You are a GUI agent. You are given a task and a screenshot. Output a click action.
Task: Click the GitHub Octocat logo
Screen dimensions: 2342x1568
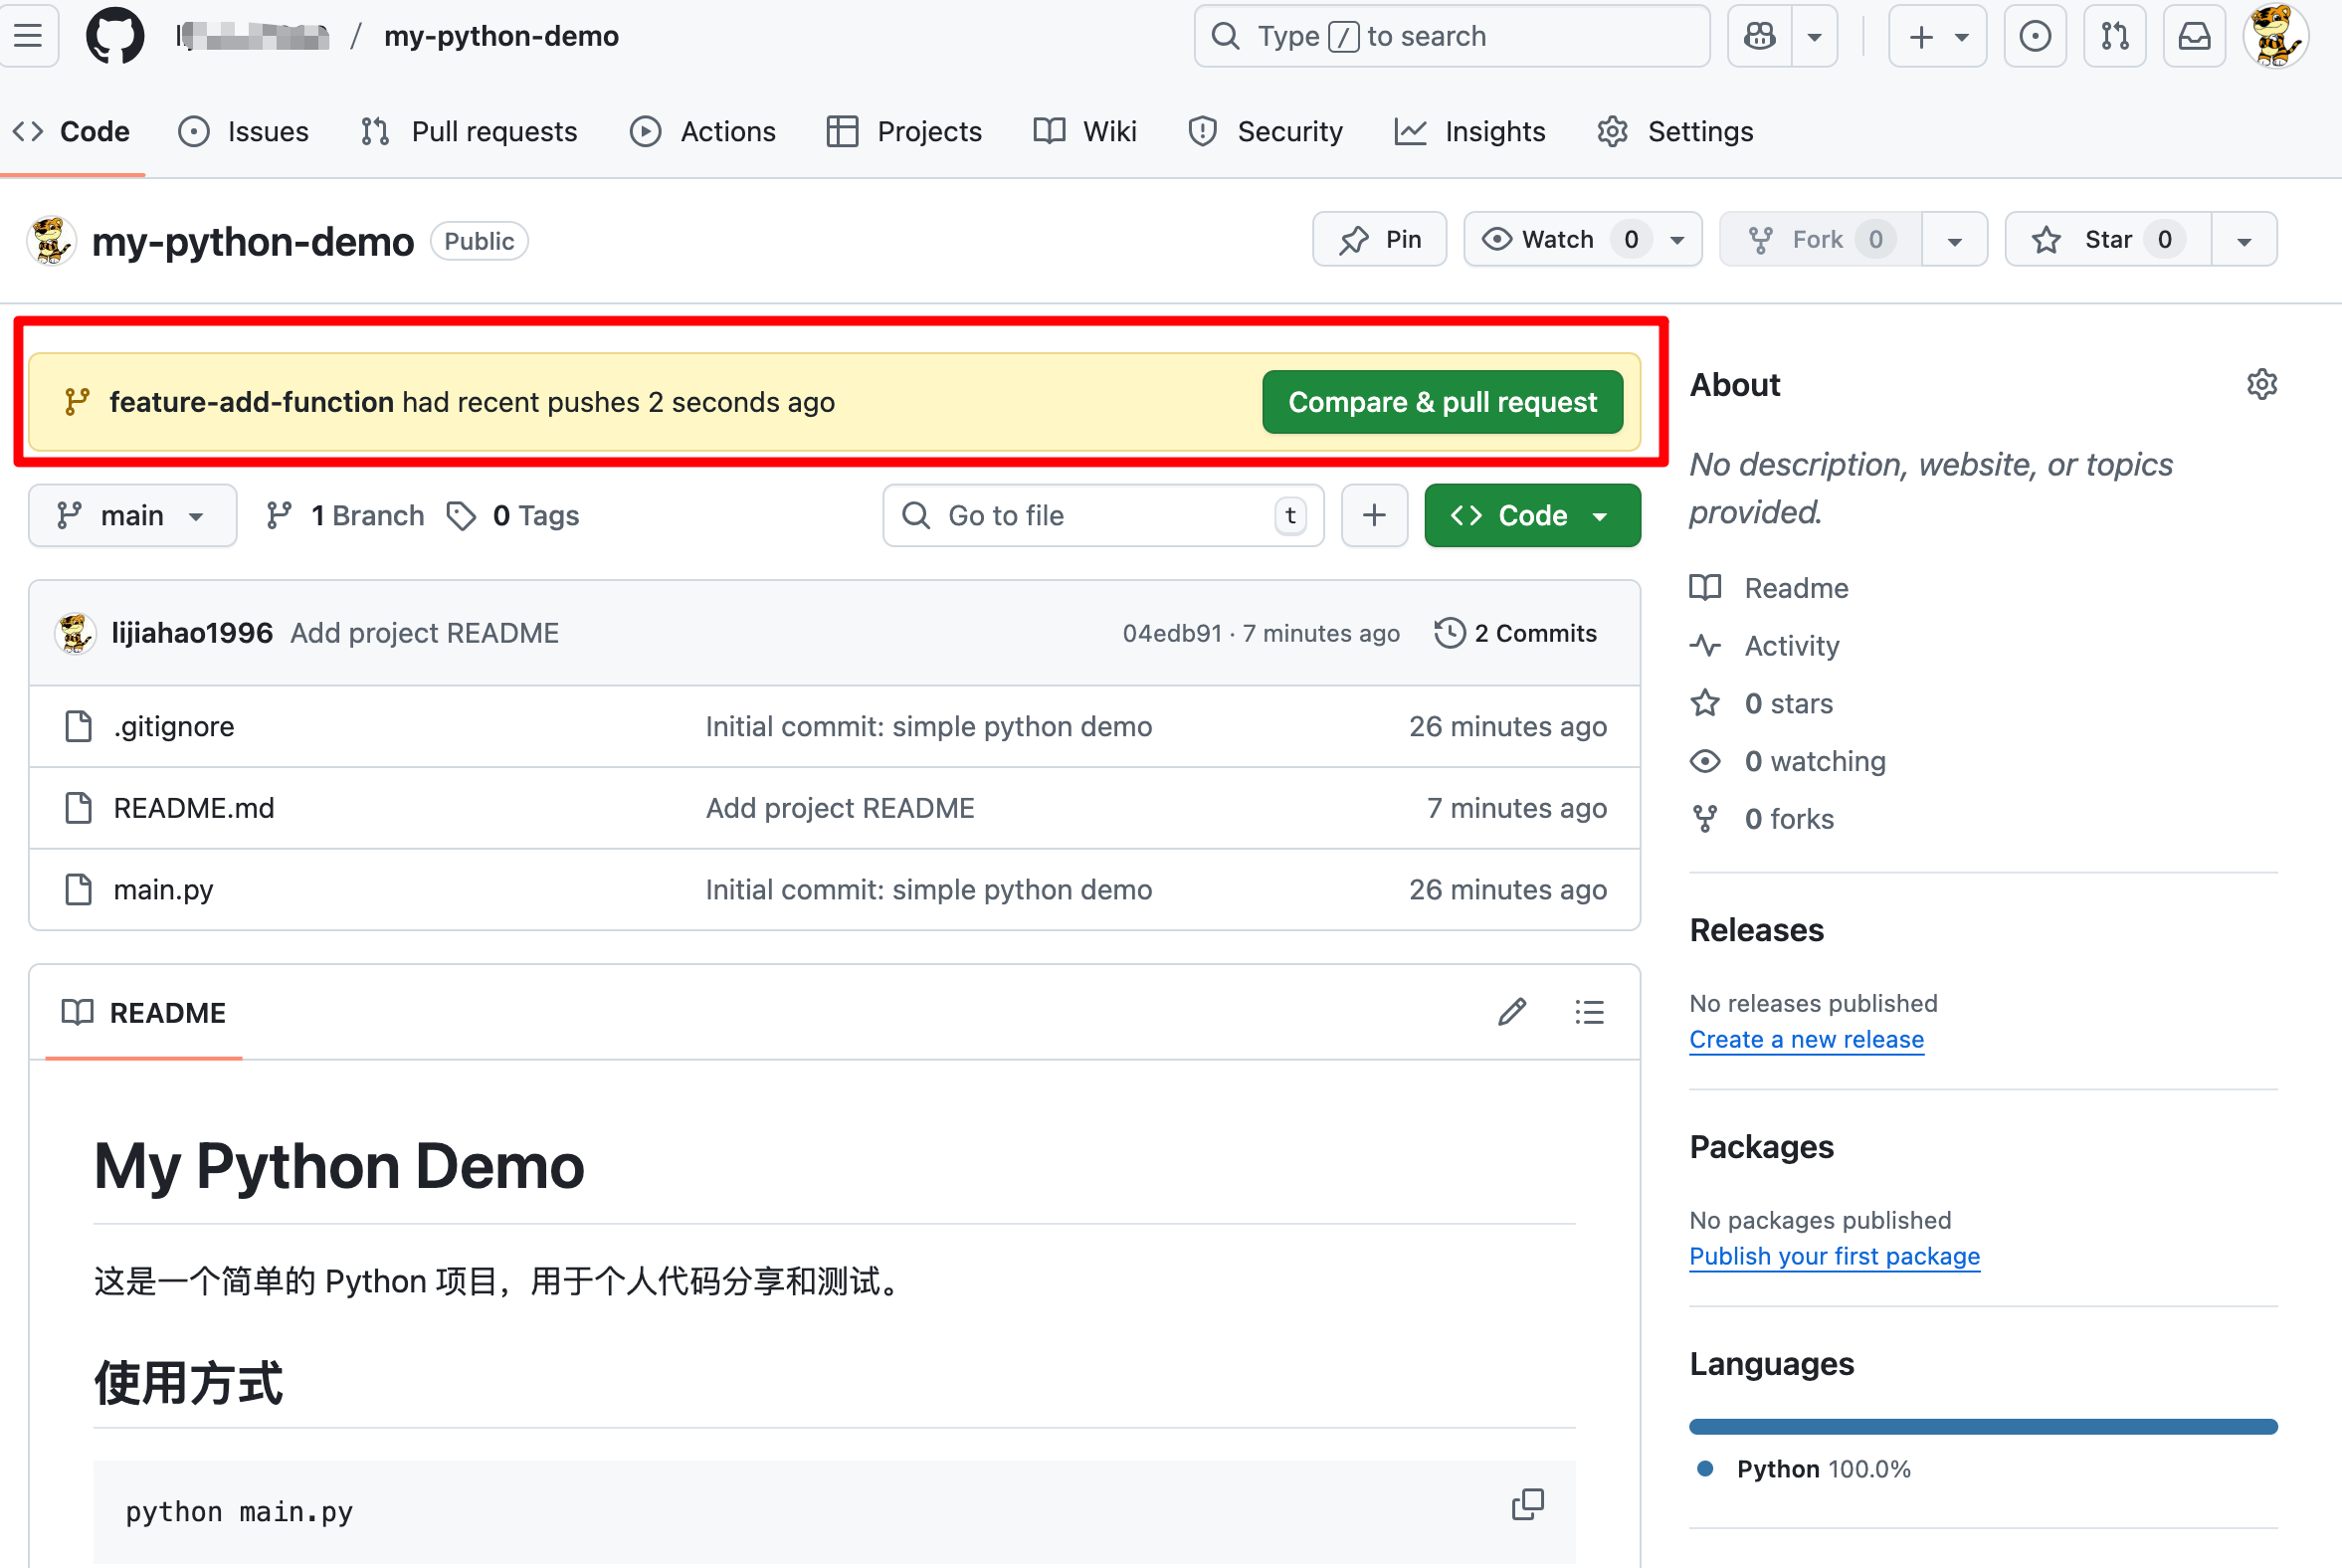point(115,37)
